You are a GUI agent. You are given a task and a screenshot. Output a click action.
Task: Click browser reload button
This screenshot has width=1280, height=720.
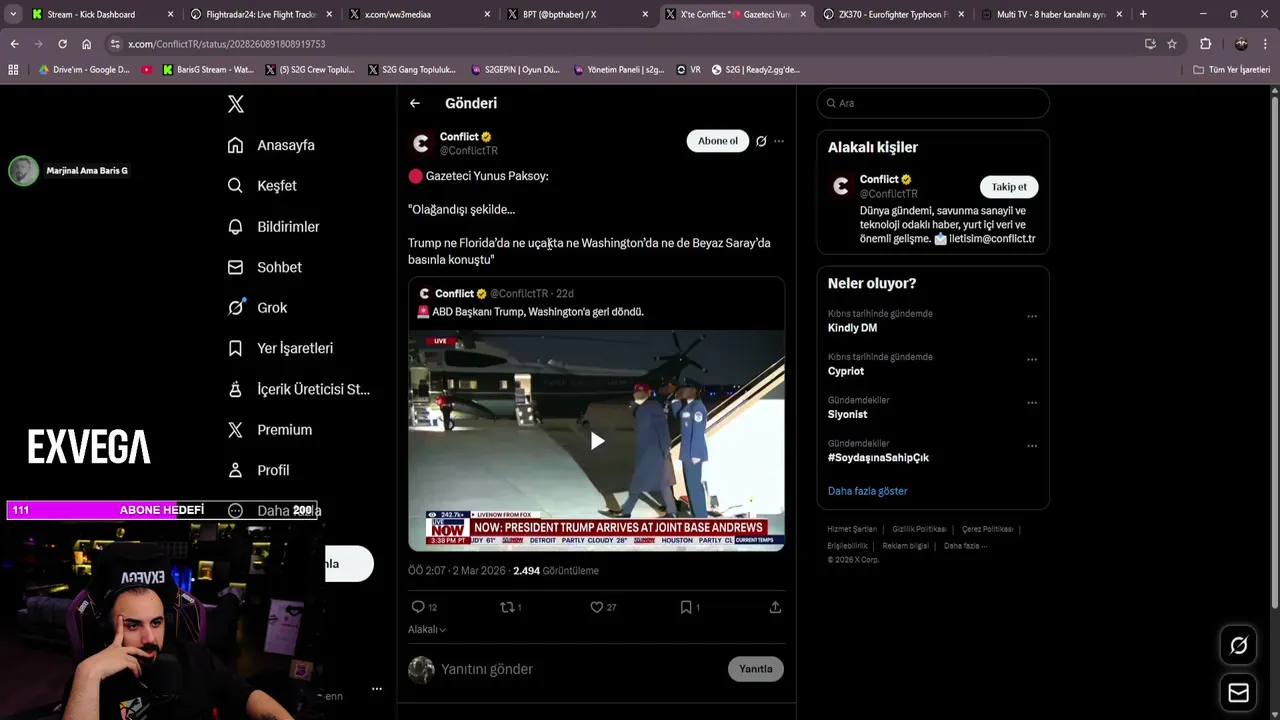click(x=62, y=44)
